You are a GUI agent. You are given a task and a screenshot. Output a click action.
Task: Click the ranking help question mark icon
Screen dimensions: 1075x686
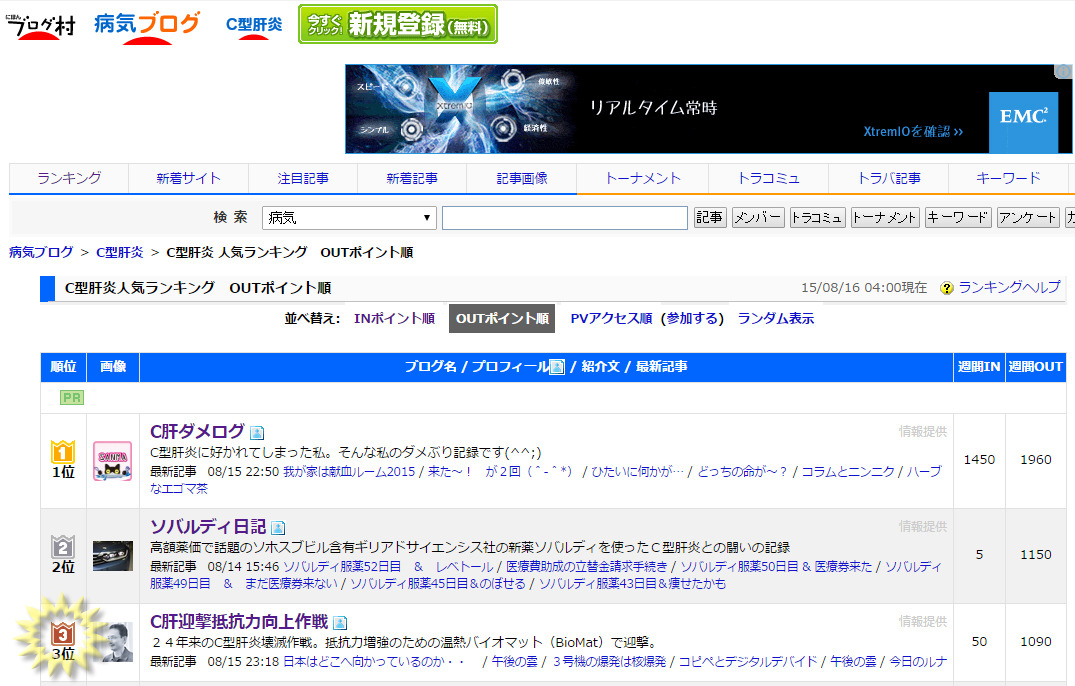coord(947,288)
